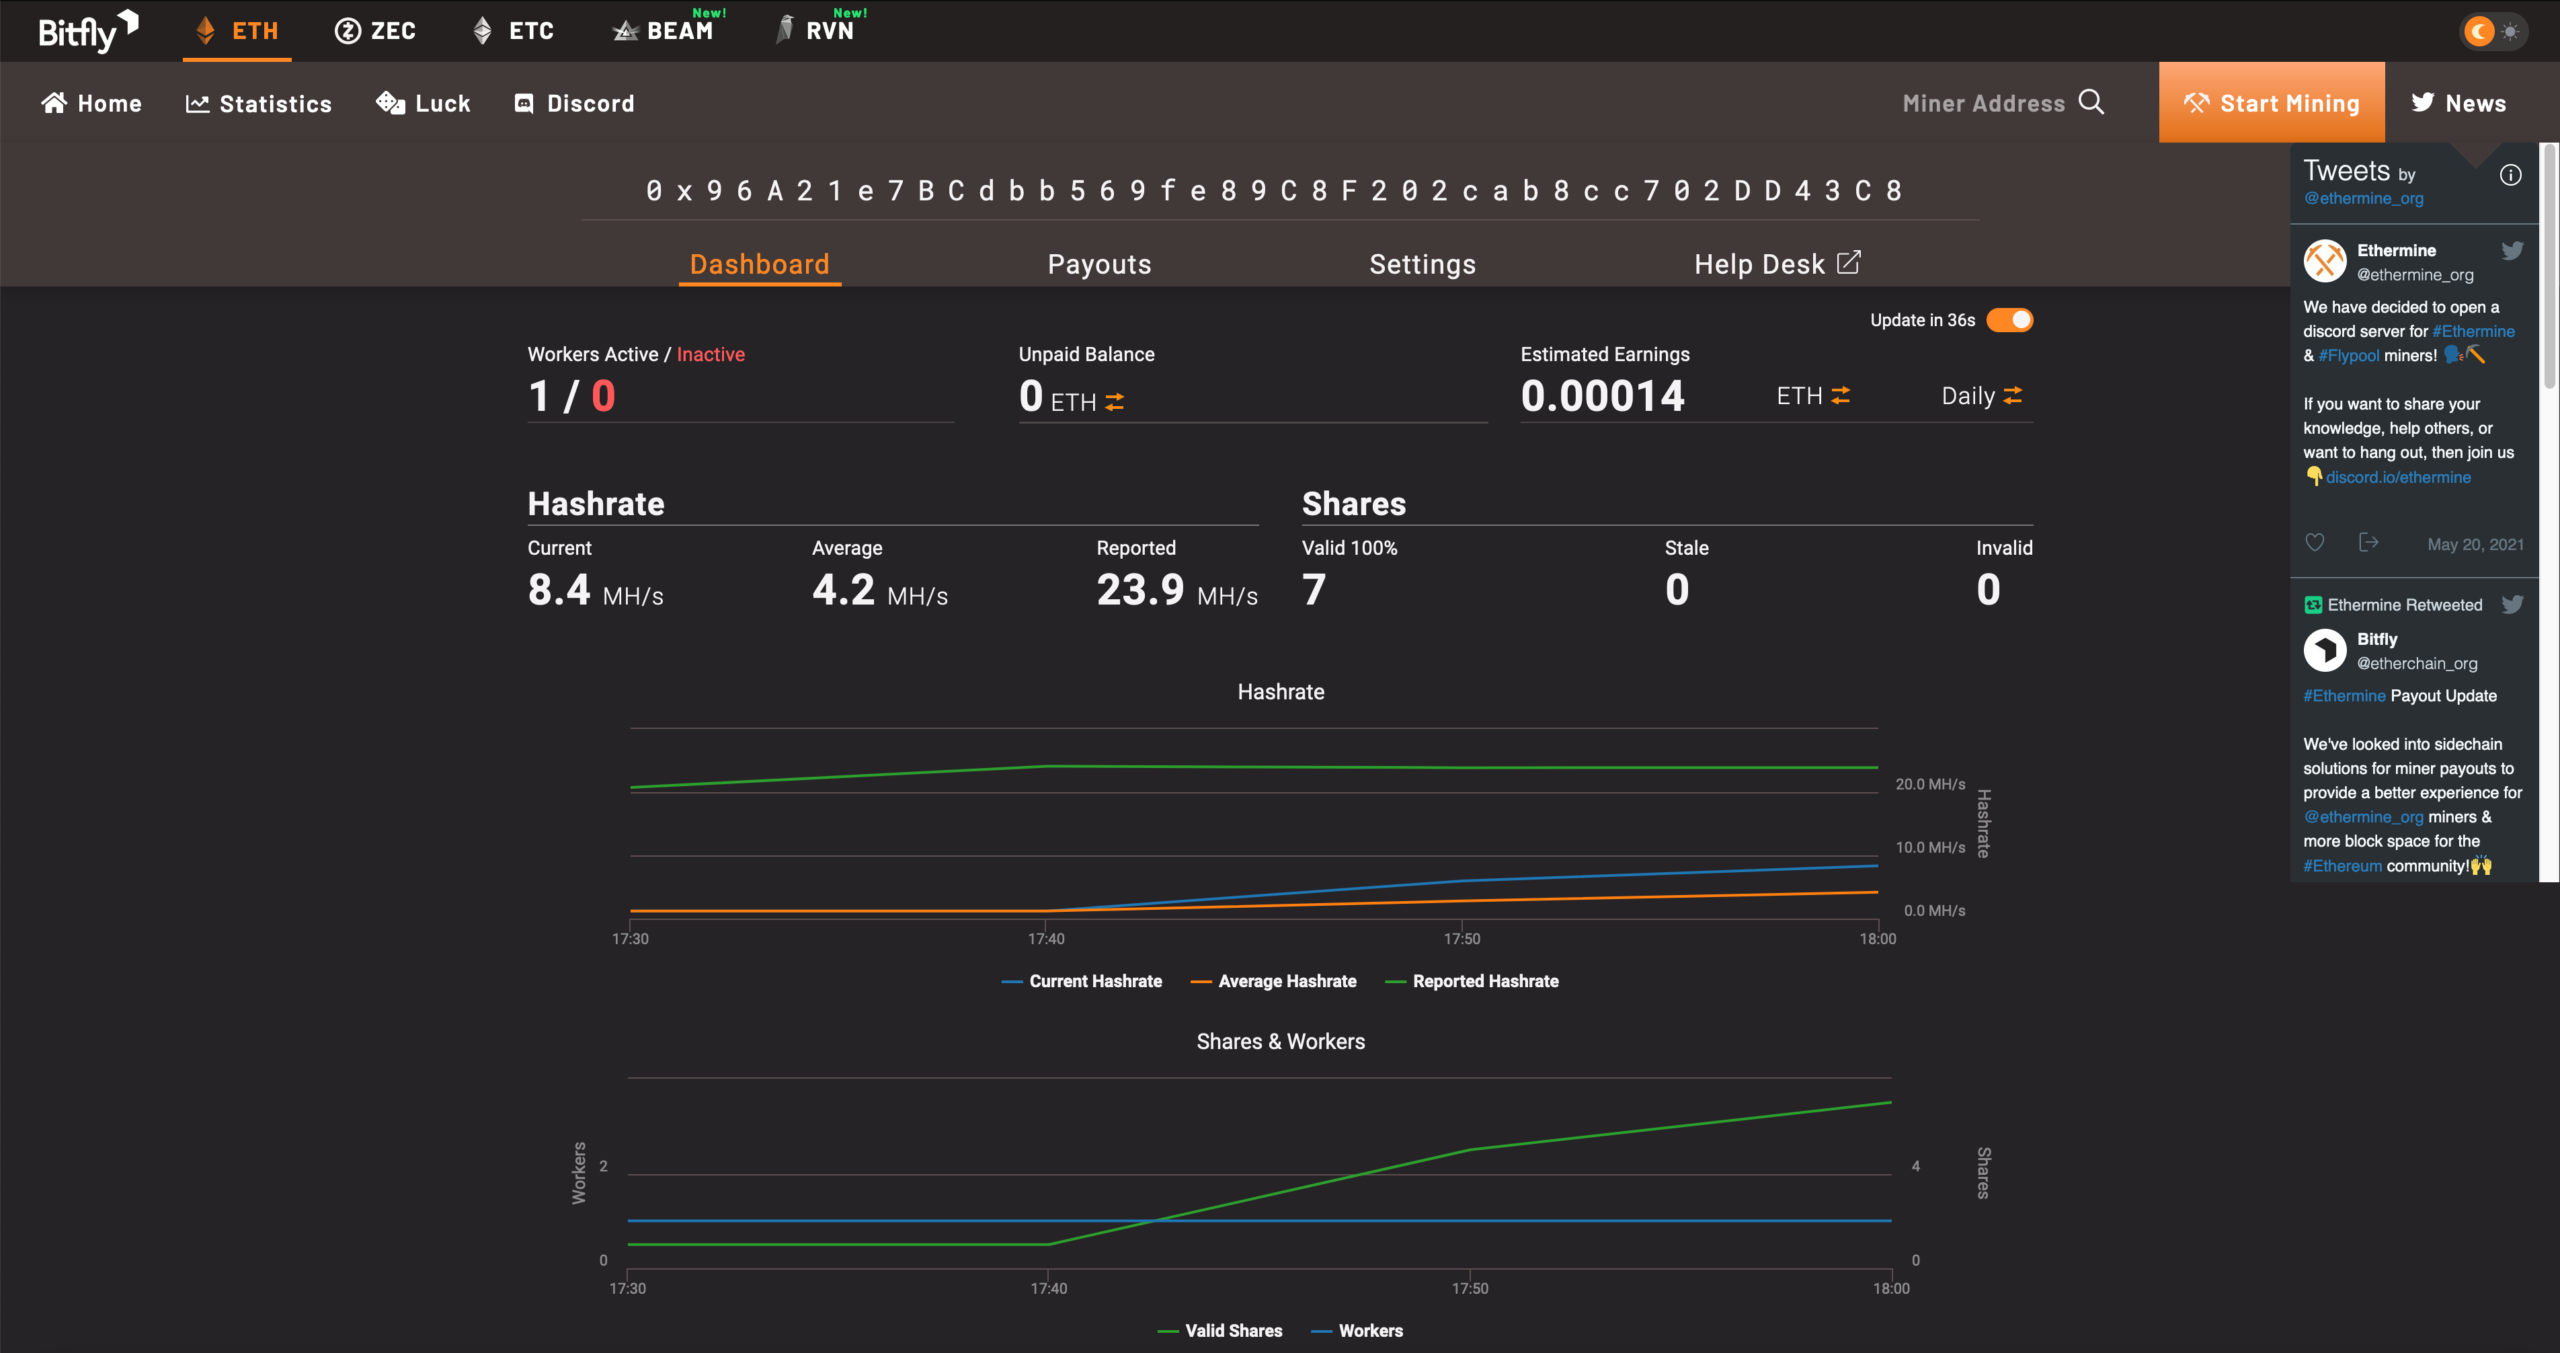Open @etherchain_org profile handle
Viewport: 2560px width, 1353px height.
pyautogui.click(x=2417, y=663)
